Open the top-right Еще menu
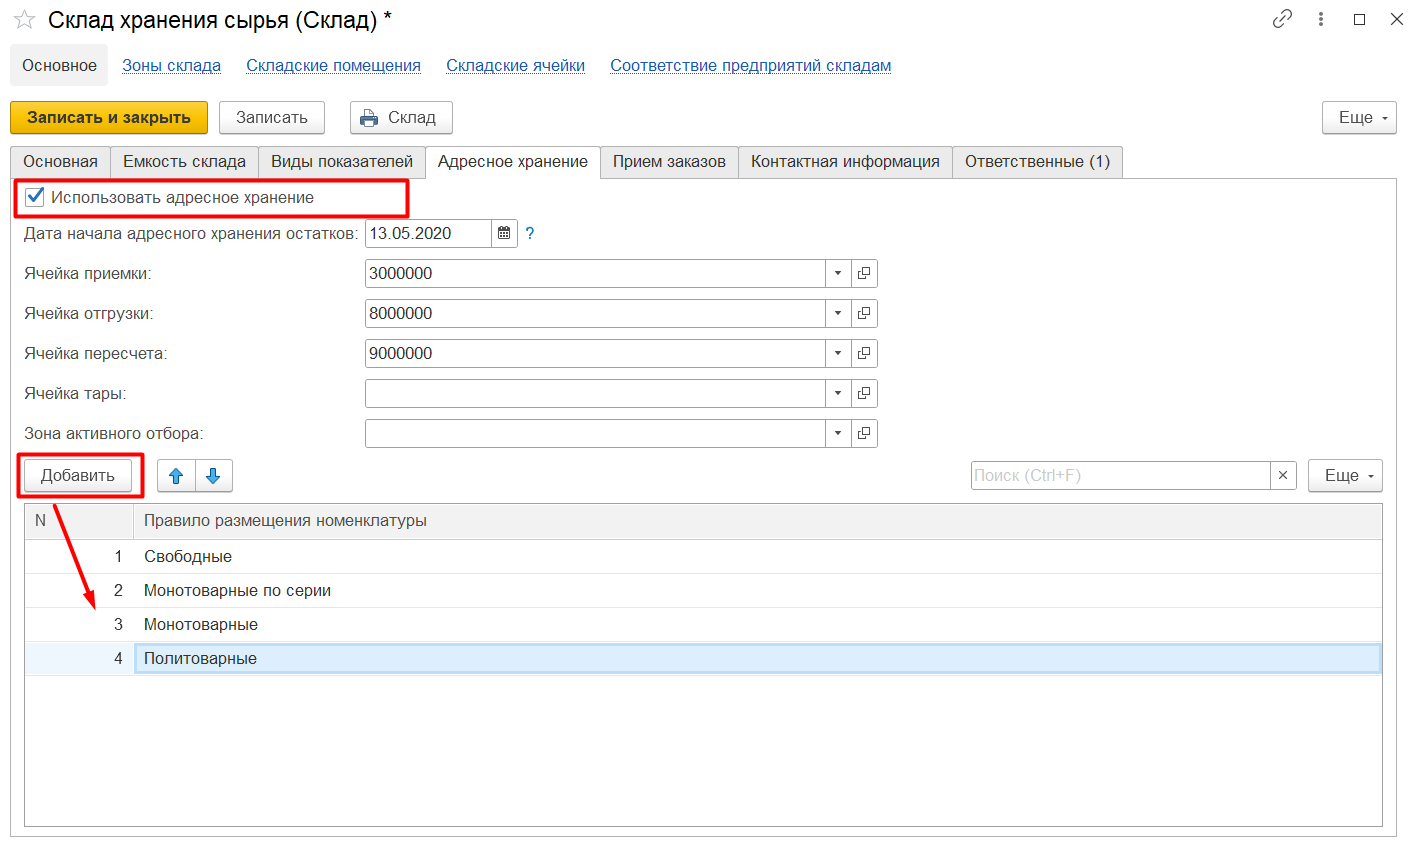 tap(1358, 117)
